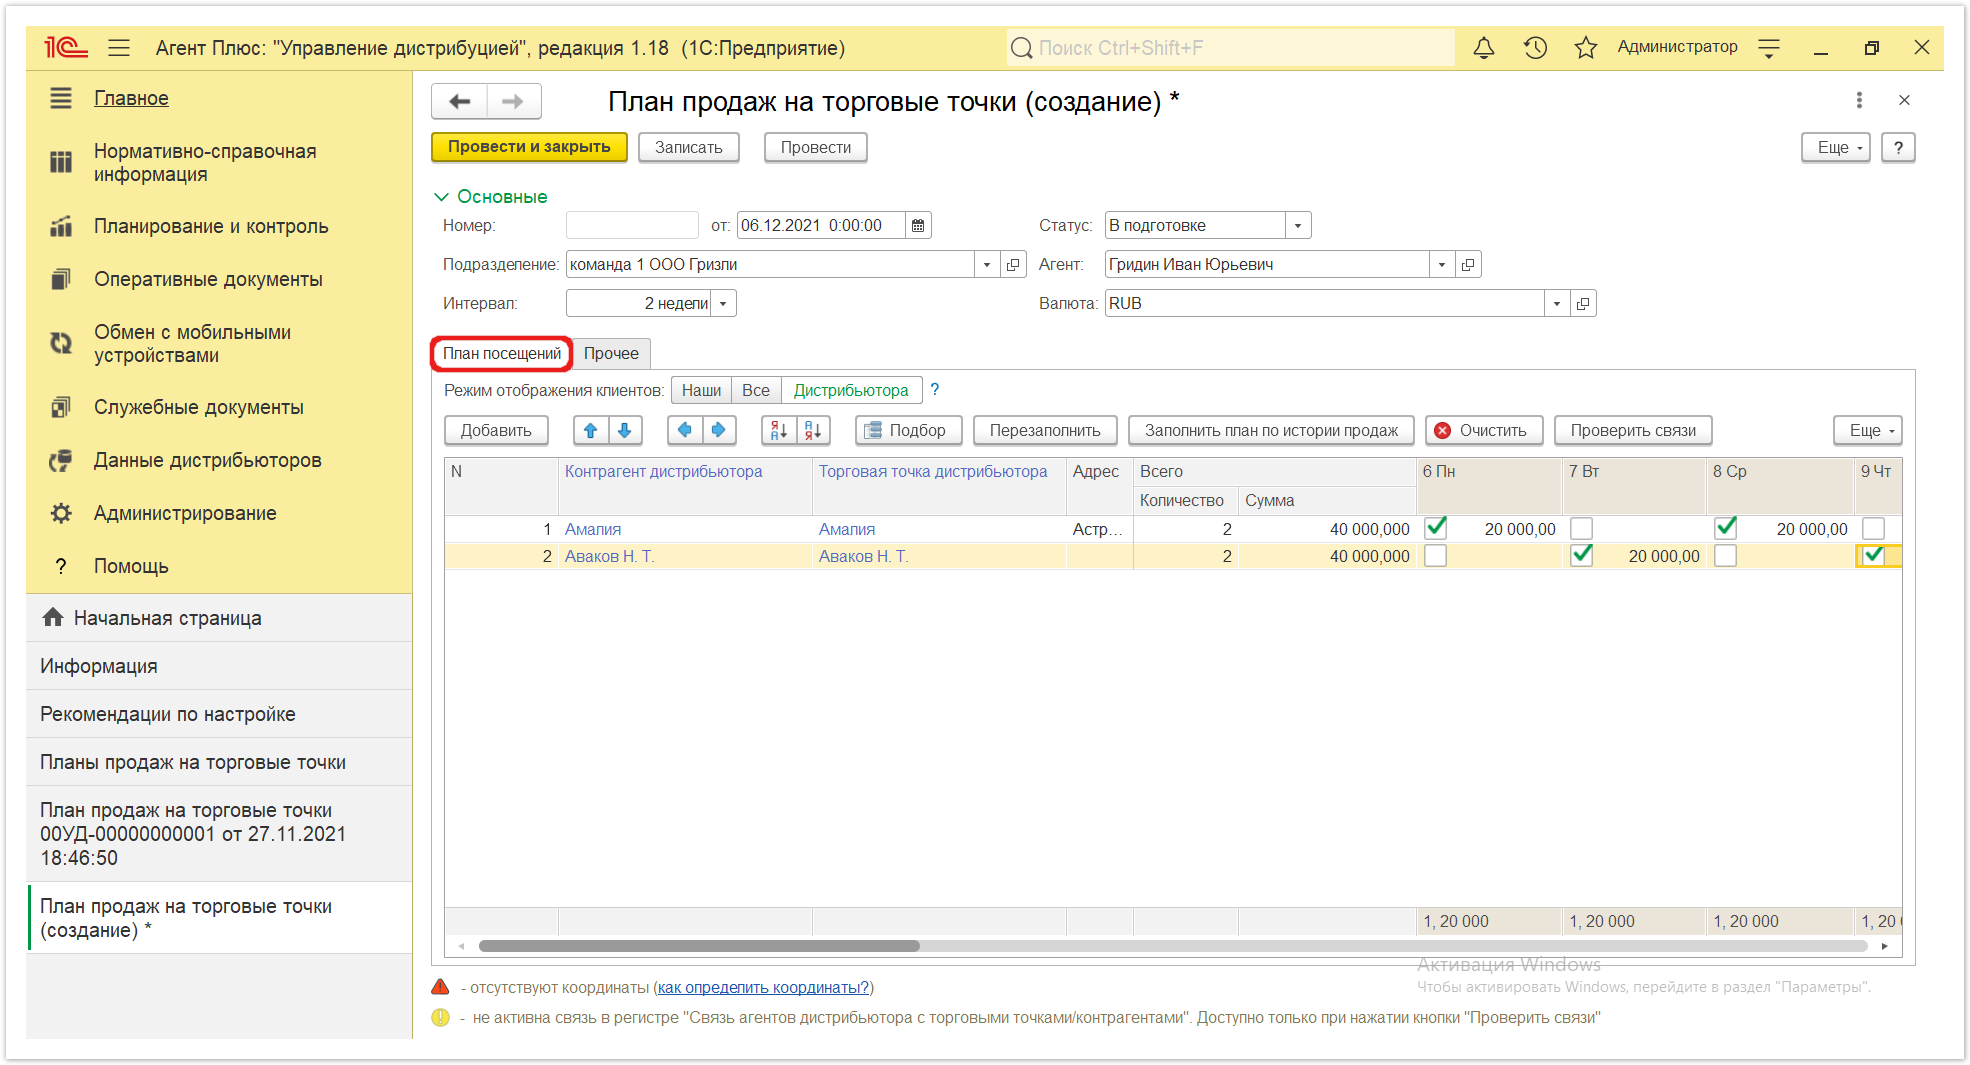Open the 1C main menu hamburger icon
This screenshot has width=1970, height=1065.
[x=119, y=47]
